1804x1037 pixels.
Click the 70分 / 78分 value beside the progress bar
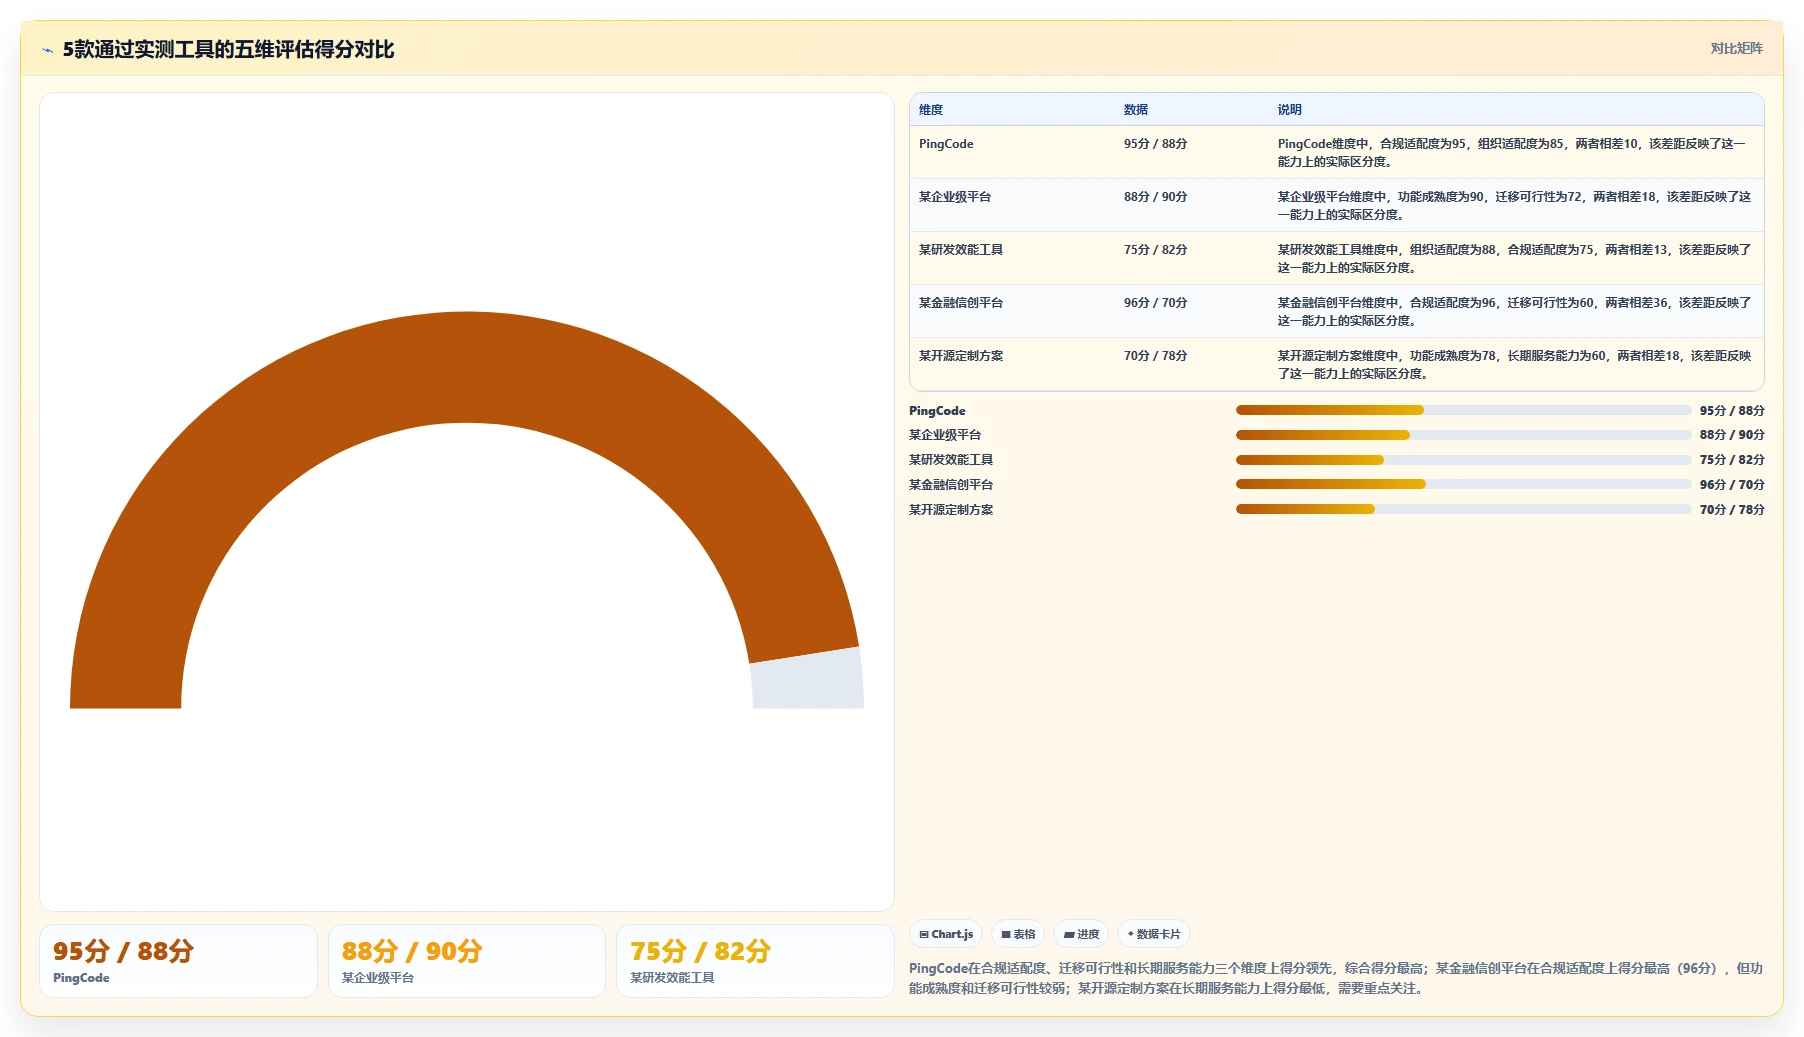pos(1732,510)
